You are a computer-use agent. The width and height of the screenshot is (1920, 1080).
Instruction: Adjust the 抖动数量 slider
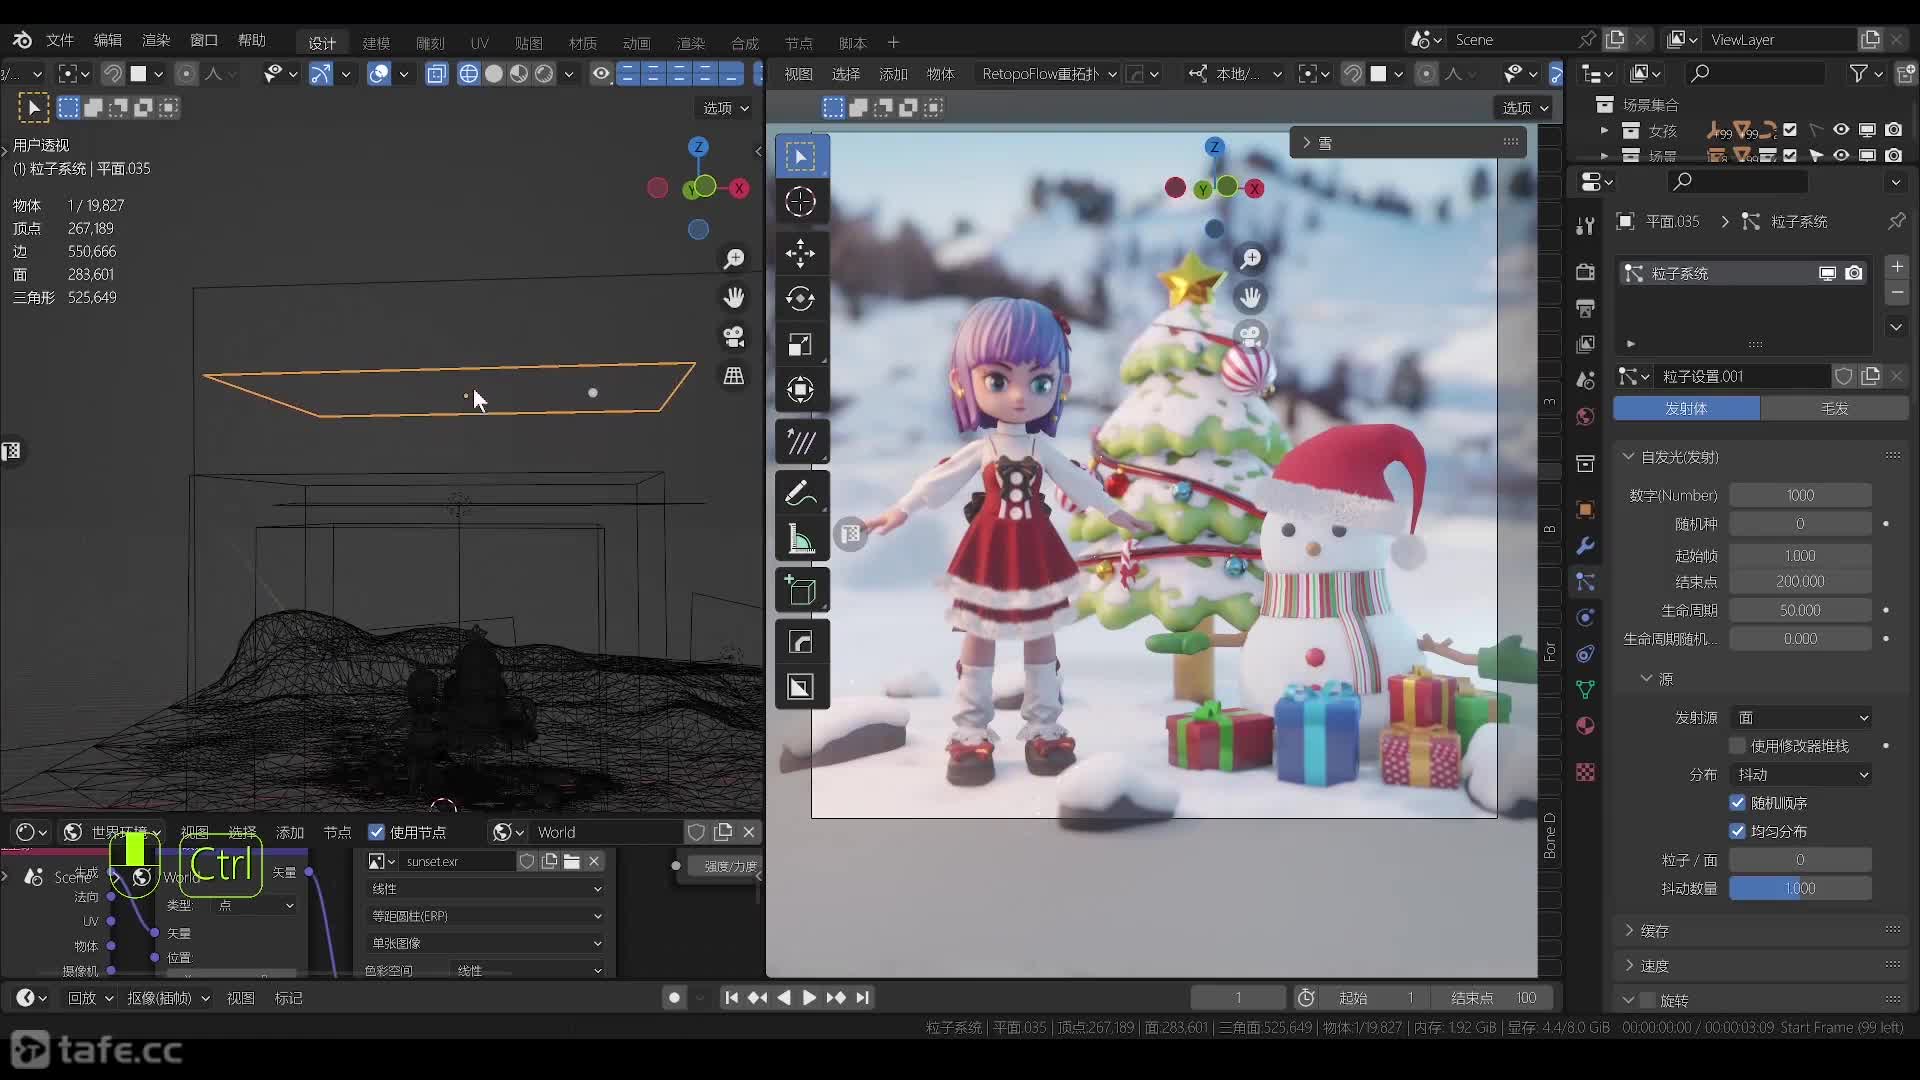pyautogui.click(x=1800, y=888)
